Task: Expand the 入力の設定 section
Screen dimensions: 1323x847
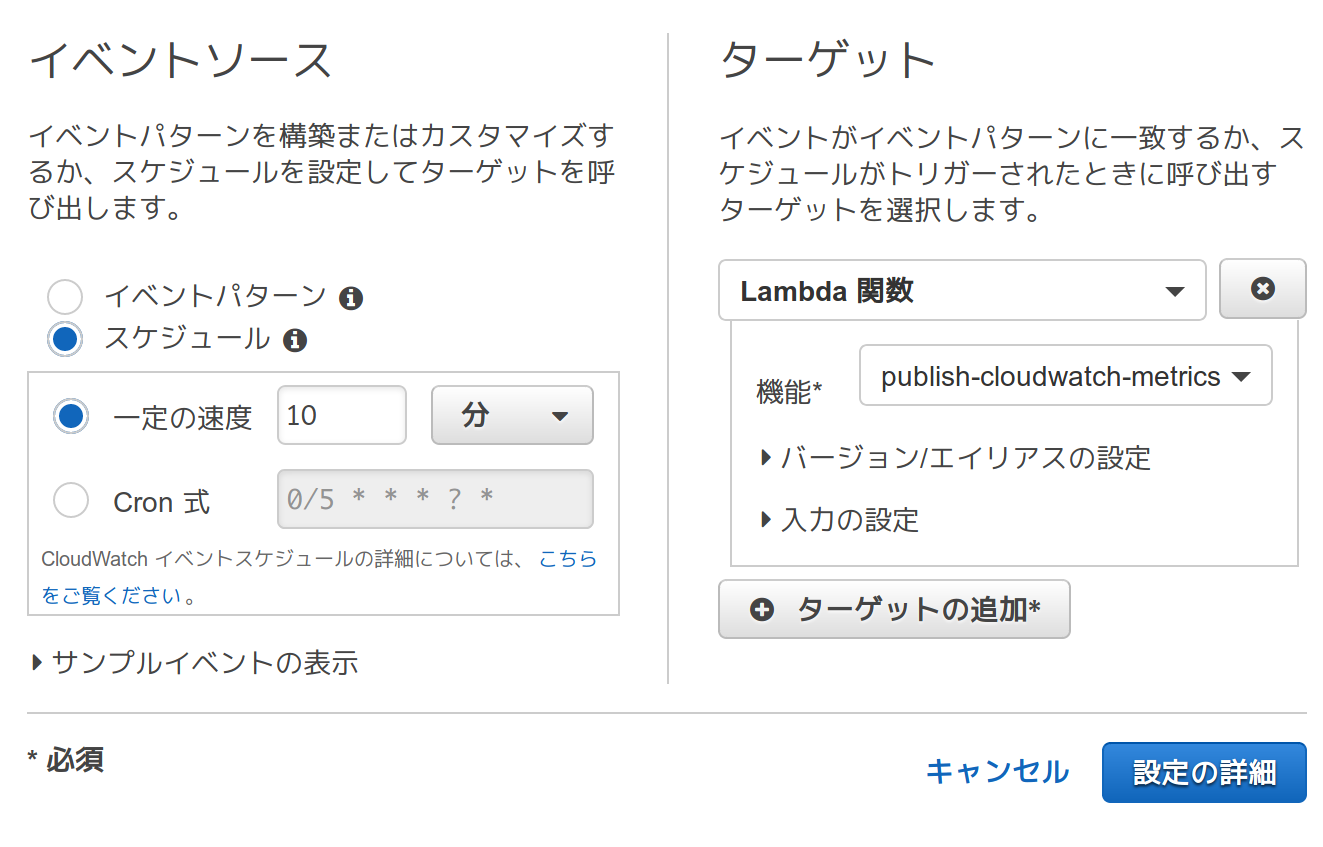Action: coord(840,520)
